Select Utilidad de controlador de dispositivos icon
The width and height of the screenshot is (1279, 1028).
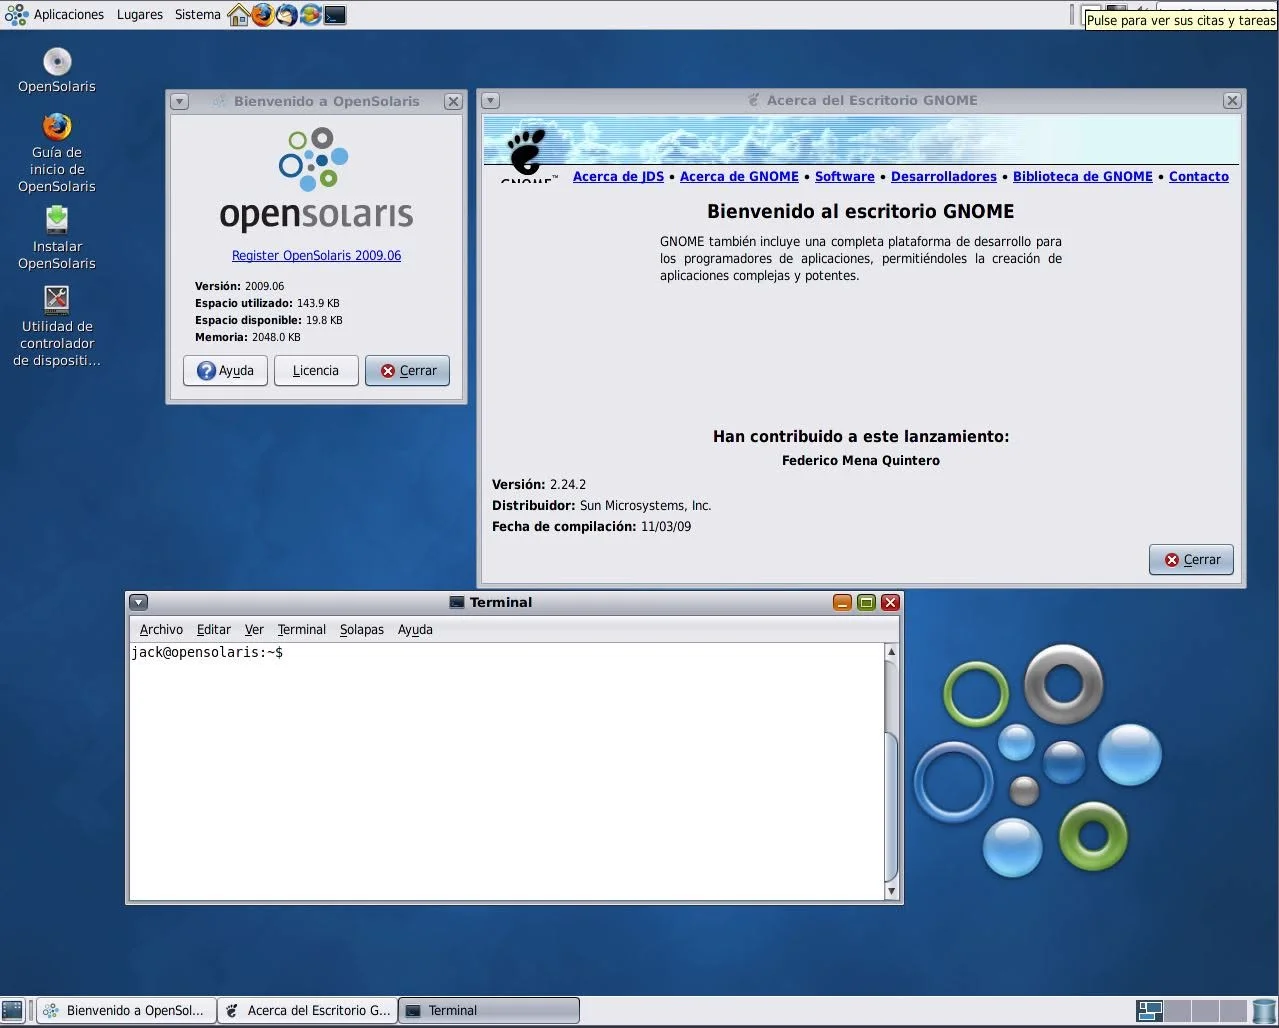click(x=57, y=327)
